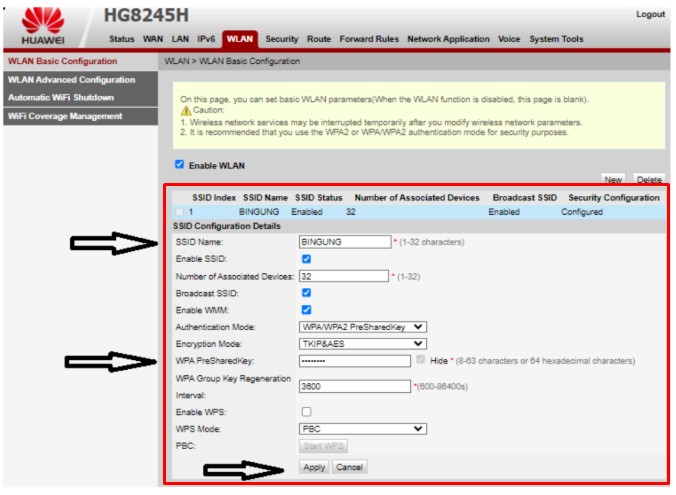The image size is (676, 495).
Task: Toggle the Enable SSID checkbox
Action: (x=307, y=259)
